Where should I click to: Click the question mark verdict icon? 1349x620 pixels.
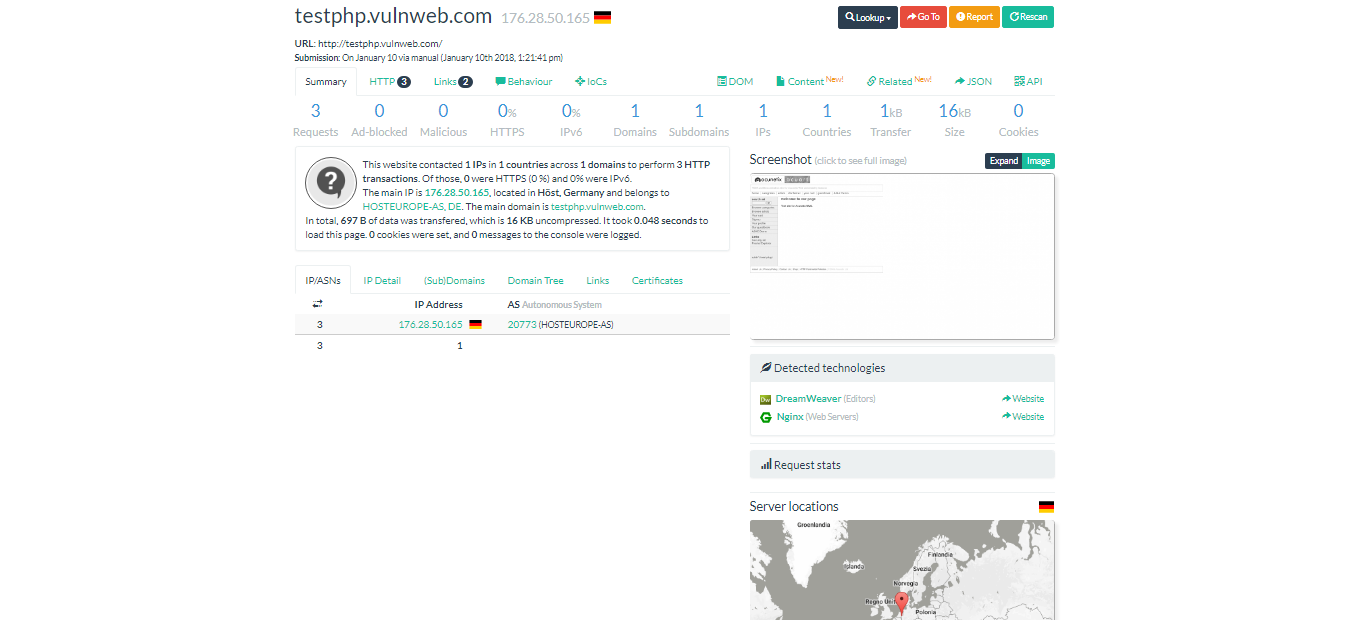[x=331, y=181]
